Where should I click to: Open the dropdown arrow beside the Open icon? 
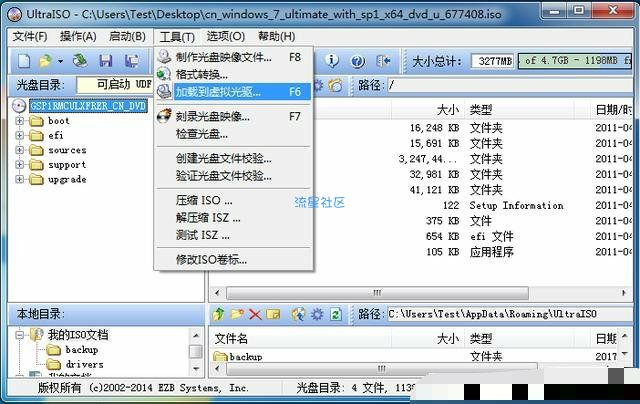point(60,62)
